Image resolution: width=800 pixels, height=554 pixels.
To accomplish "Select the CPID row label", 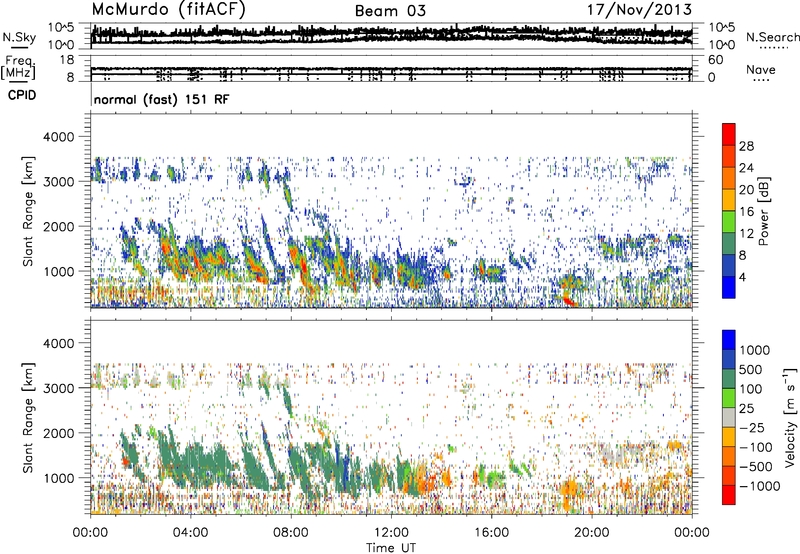I will coord(22,95).
